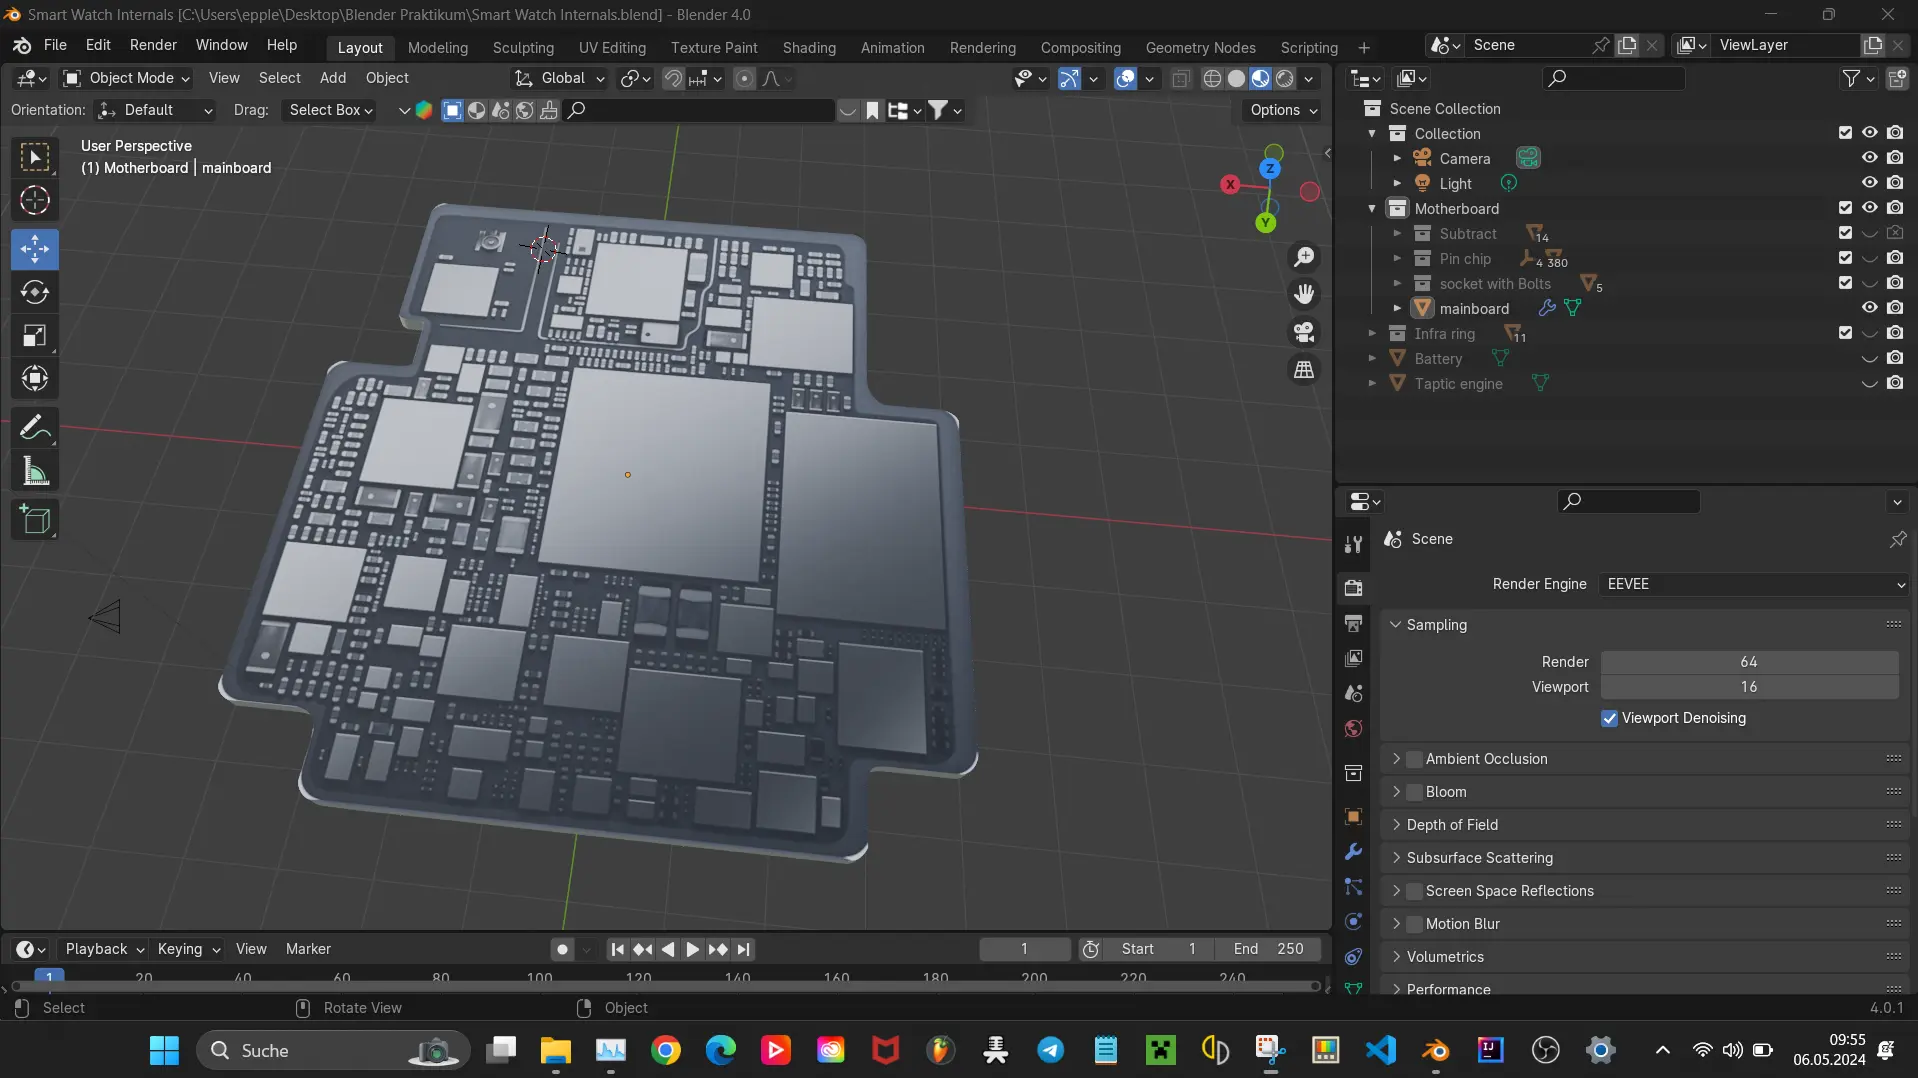Select the Annotate tool
1918x1078 pixels.
35,427
